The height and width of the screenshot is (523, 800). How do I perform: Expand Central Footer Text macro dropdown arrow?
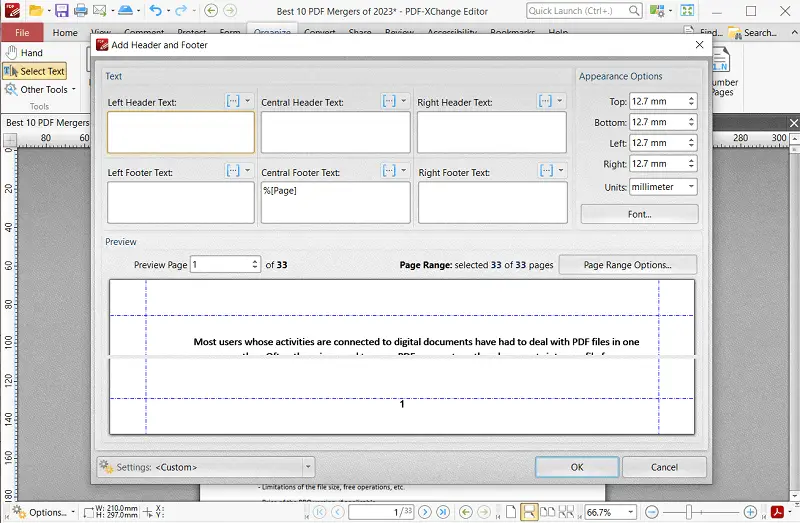[x=404, y=170]
